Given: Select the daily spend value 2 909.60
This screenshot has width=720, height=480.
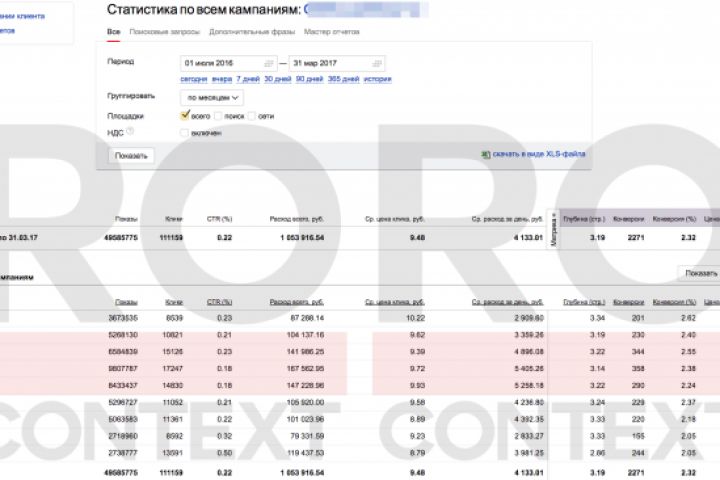Looking at the screenshot, I should point(529,318).
